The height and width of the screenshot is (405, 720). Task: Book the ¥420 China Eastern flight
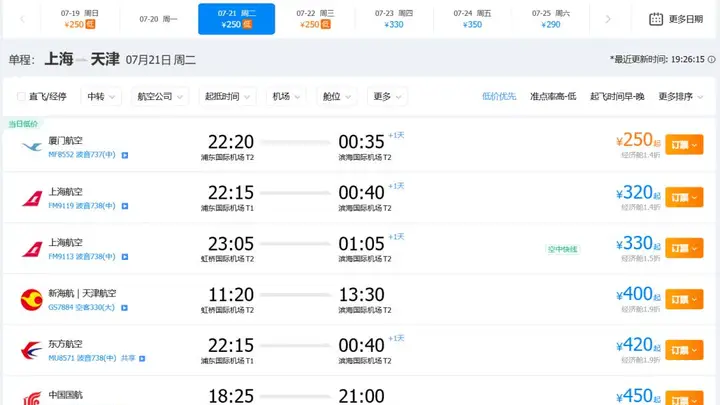[x=684, y=350]
